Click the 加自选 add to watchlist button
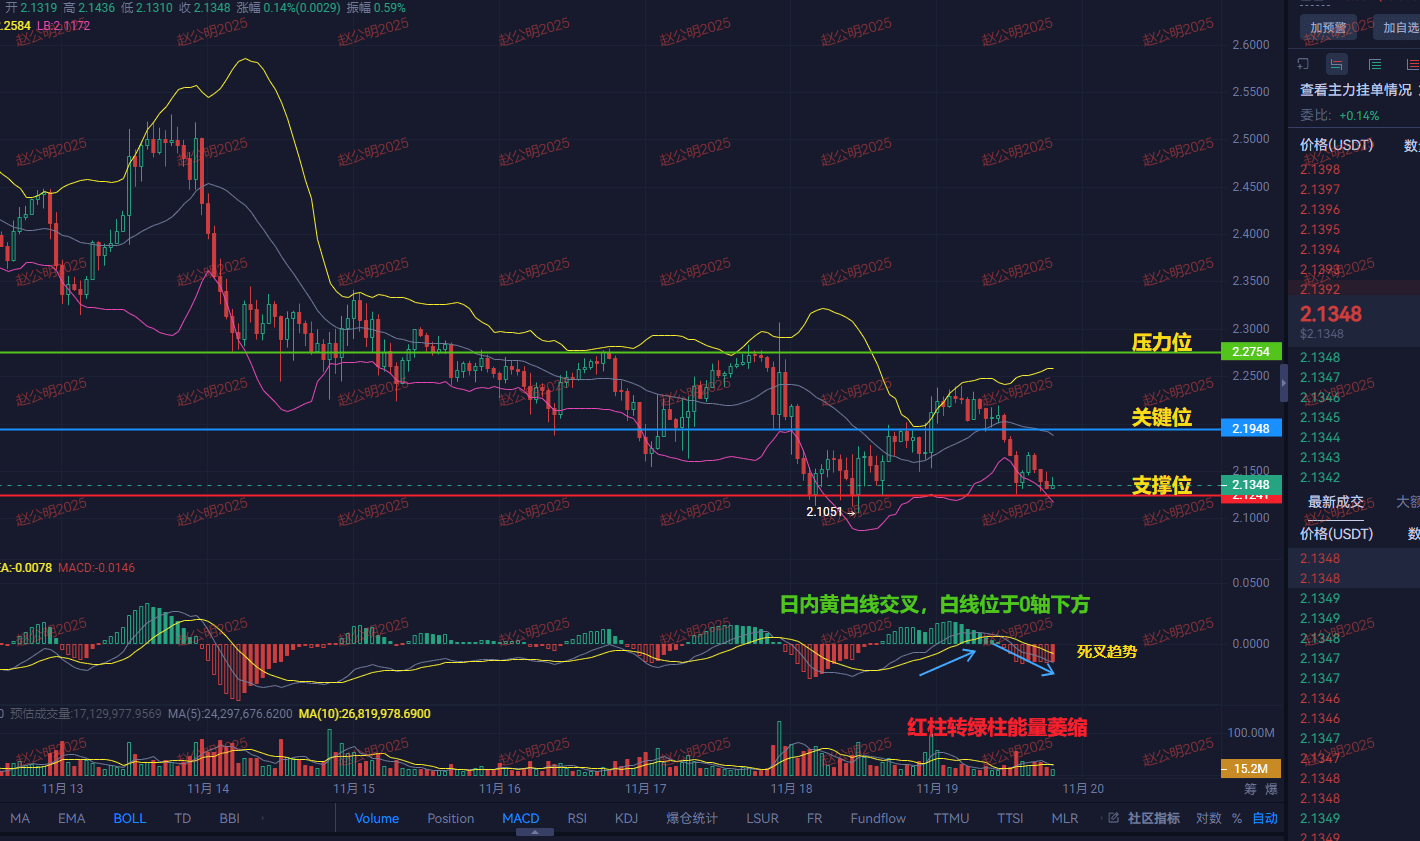Viewport: 1420px width, 841px height. coord(1402,27)
